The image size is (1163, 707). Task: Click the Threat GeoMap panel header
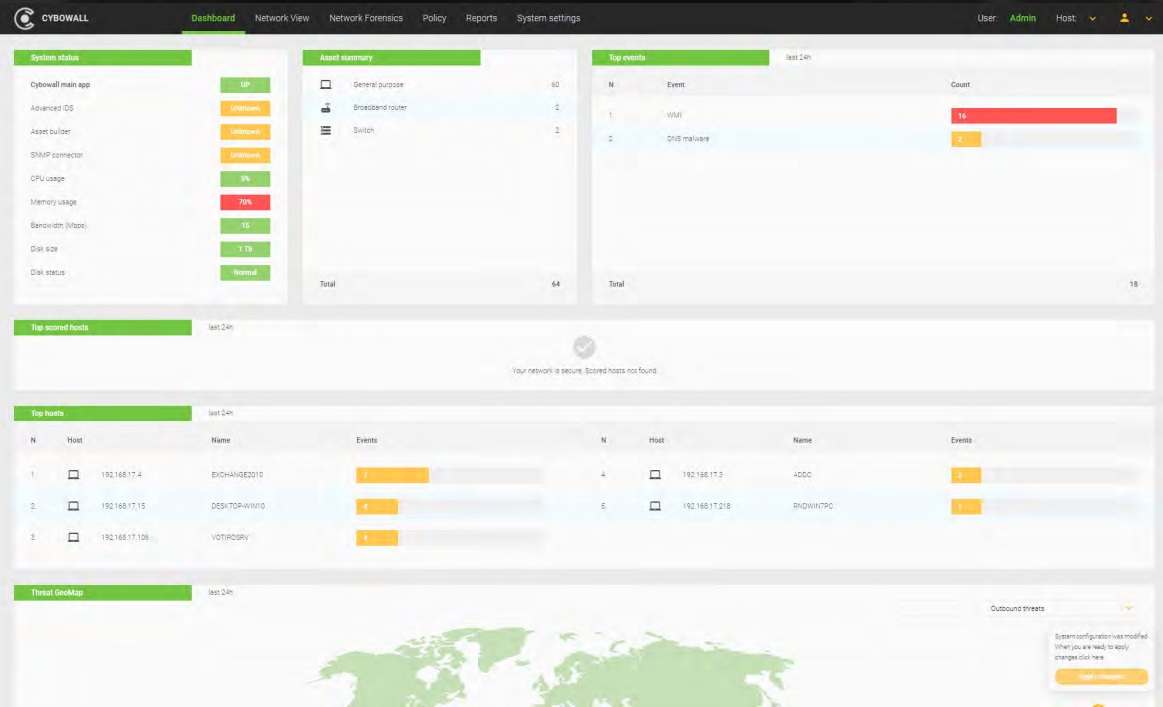pos(102,593)
